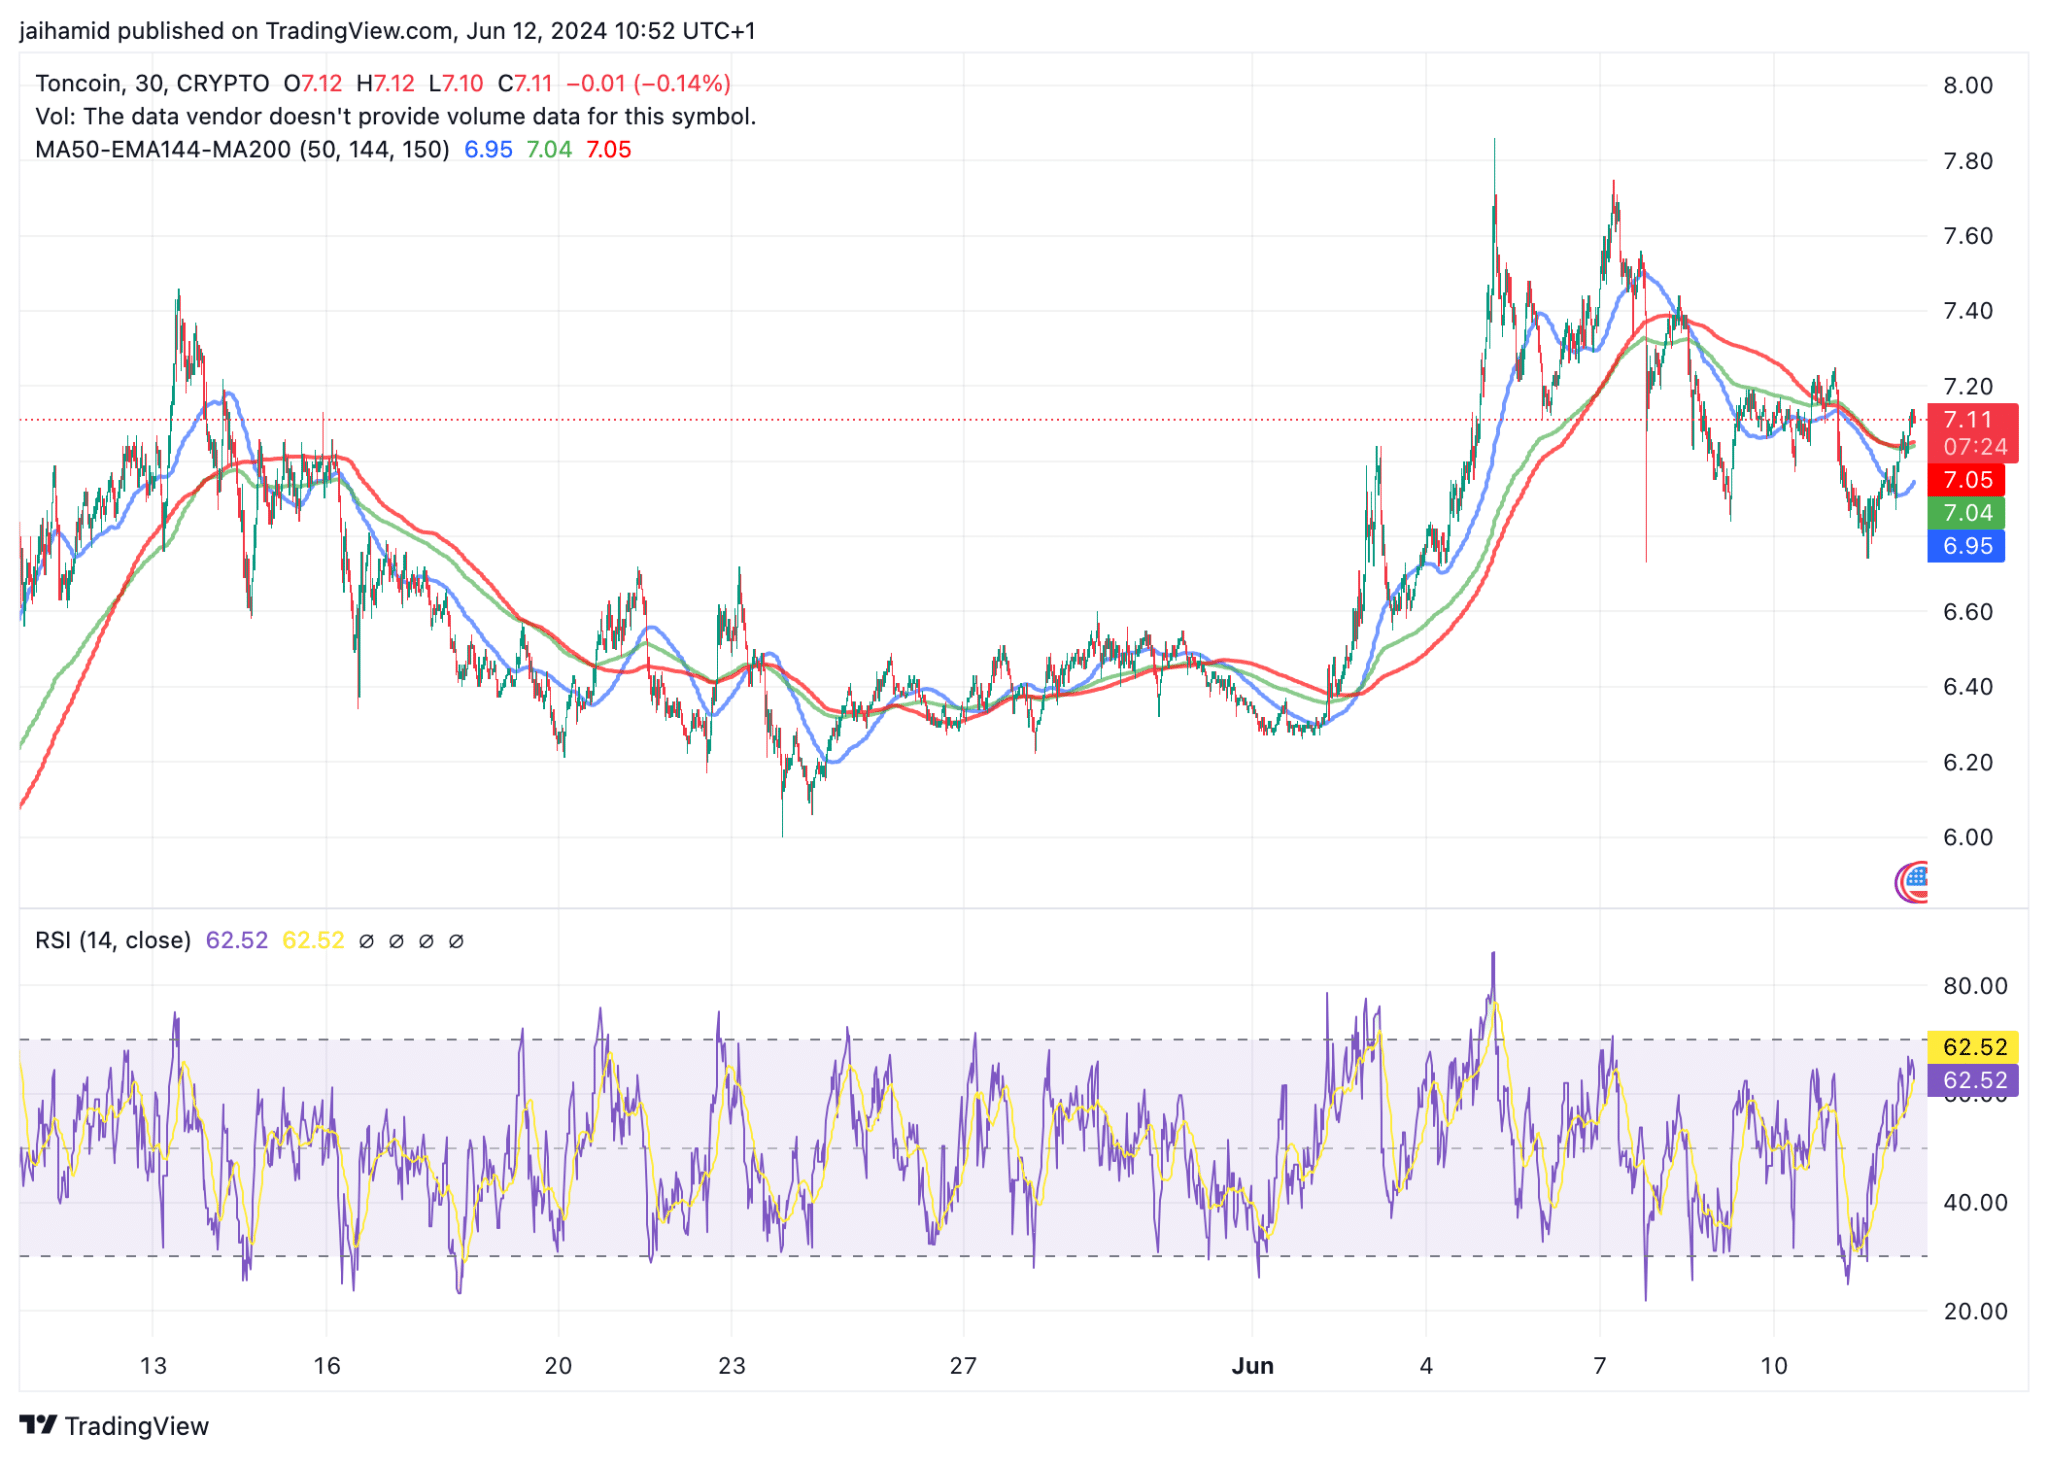The width and height of the screenshot is (2048, 1459).
Task: Click the red MA200 price tag 7.05
Action: tap(1967, 480)
